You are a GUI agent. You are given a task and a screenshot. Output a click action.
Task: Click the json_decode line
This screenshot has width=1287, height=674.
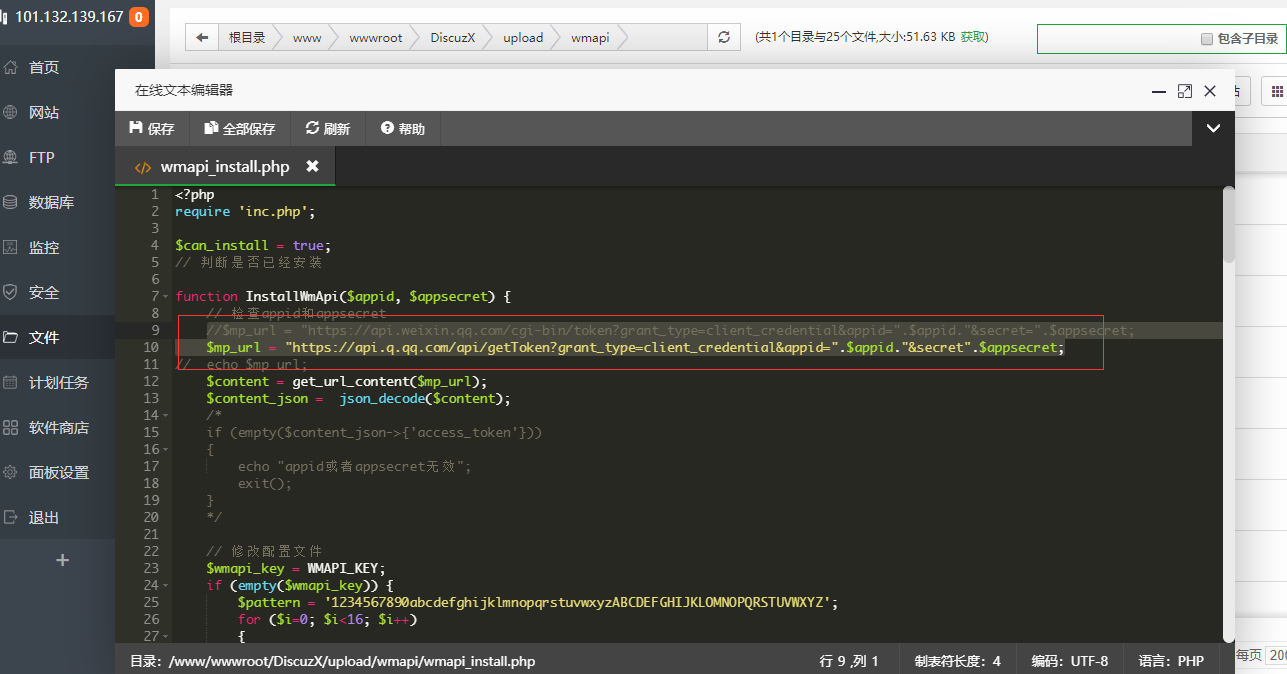coord(358,398)
